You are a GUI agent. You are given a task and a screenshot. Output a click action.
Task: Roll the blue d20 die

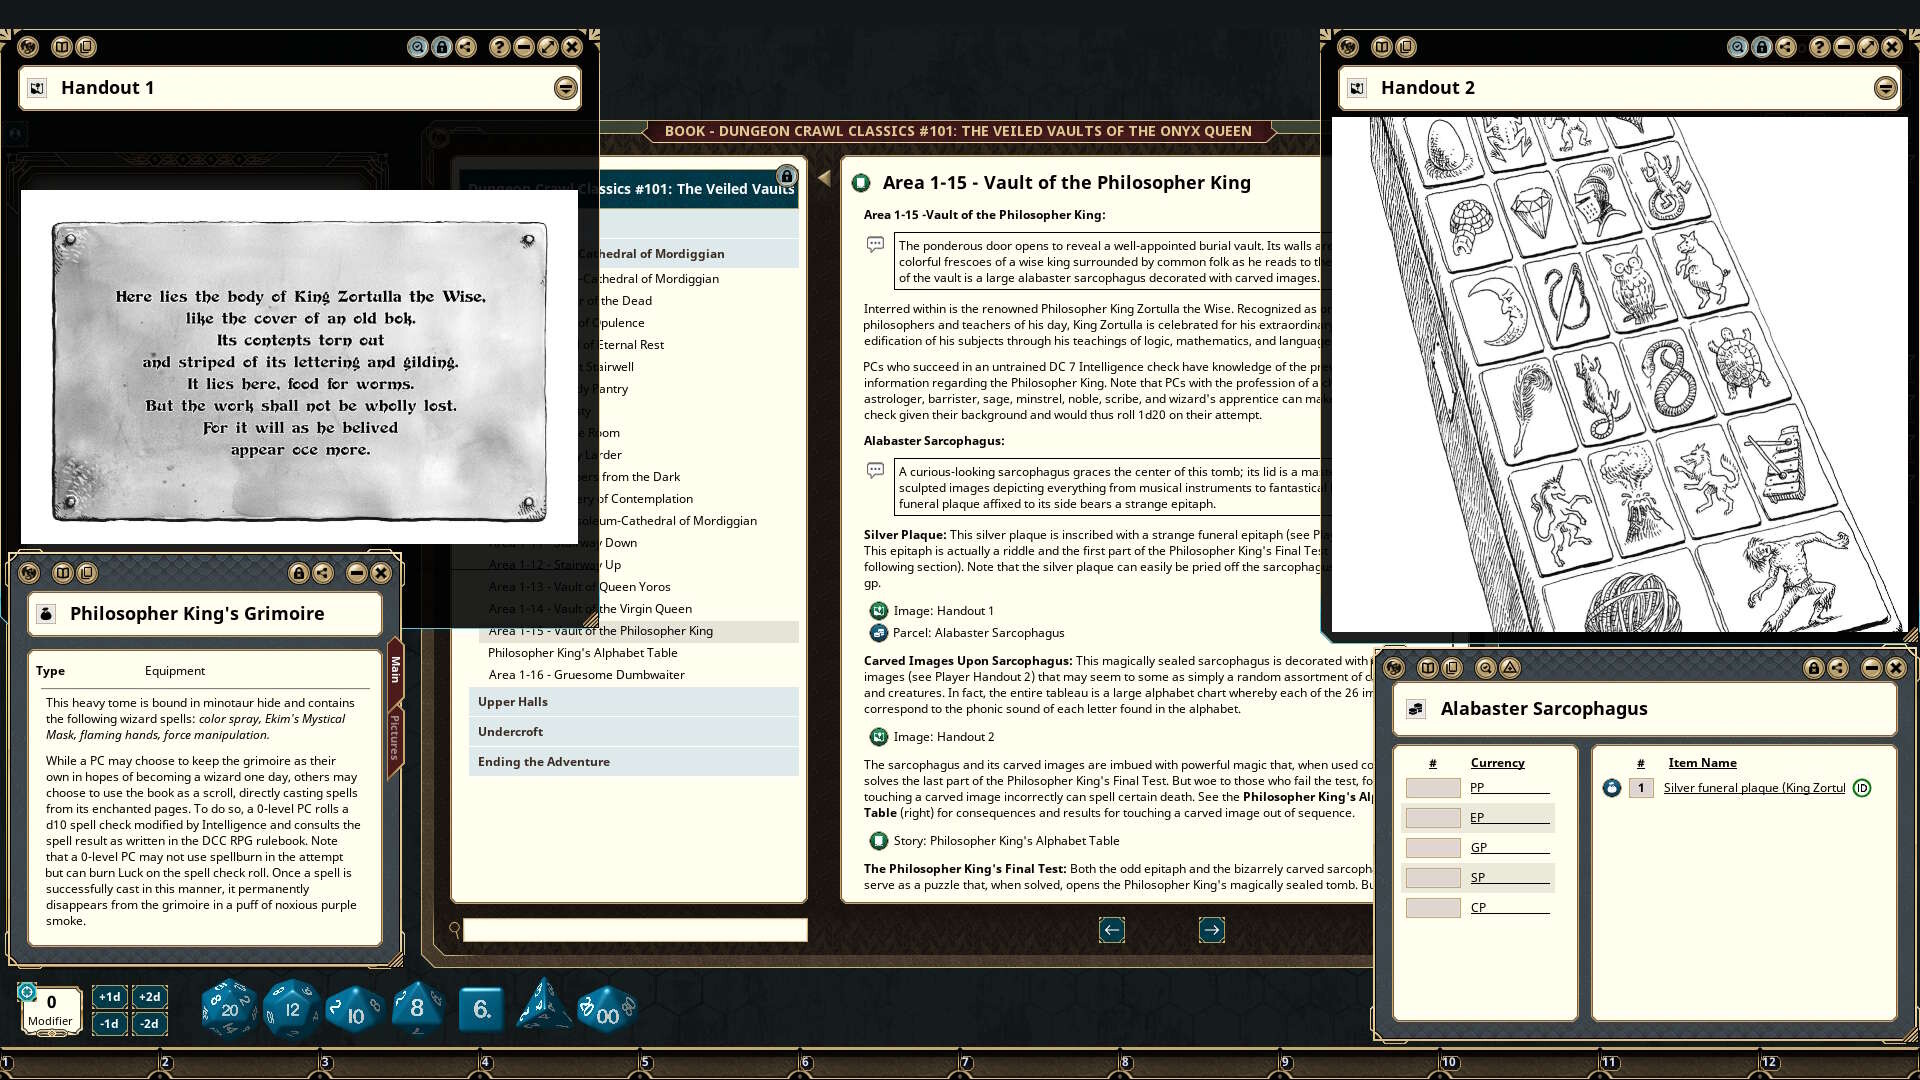point(228,1008)
